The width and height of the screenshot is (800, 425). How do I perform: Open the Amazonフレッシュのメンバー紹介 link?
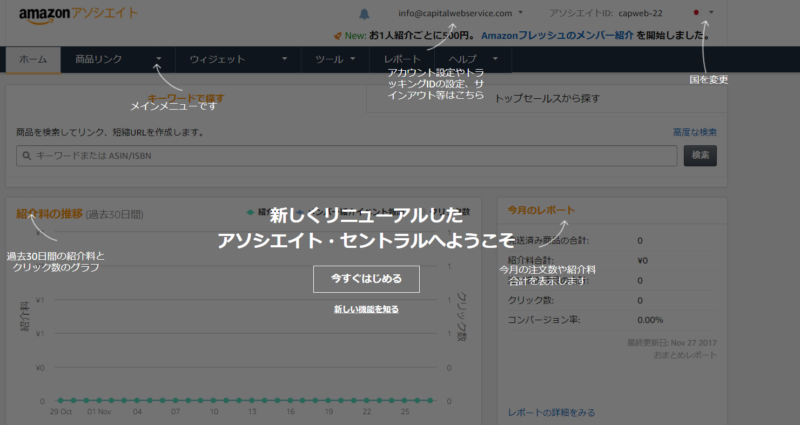[557, 36]
